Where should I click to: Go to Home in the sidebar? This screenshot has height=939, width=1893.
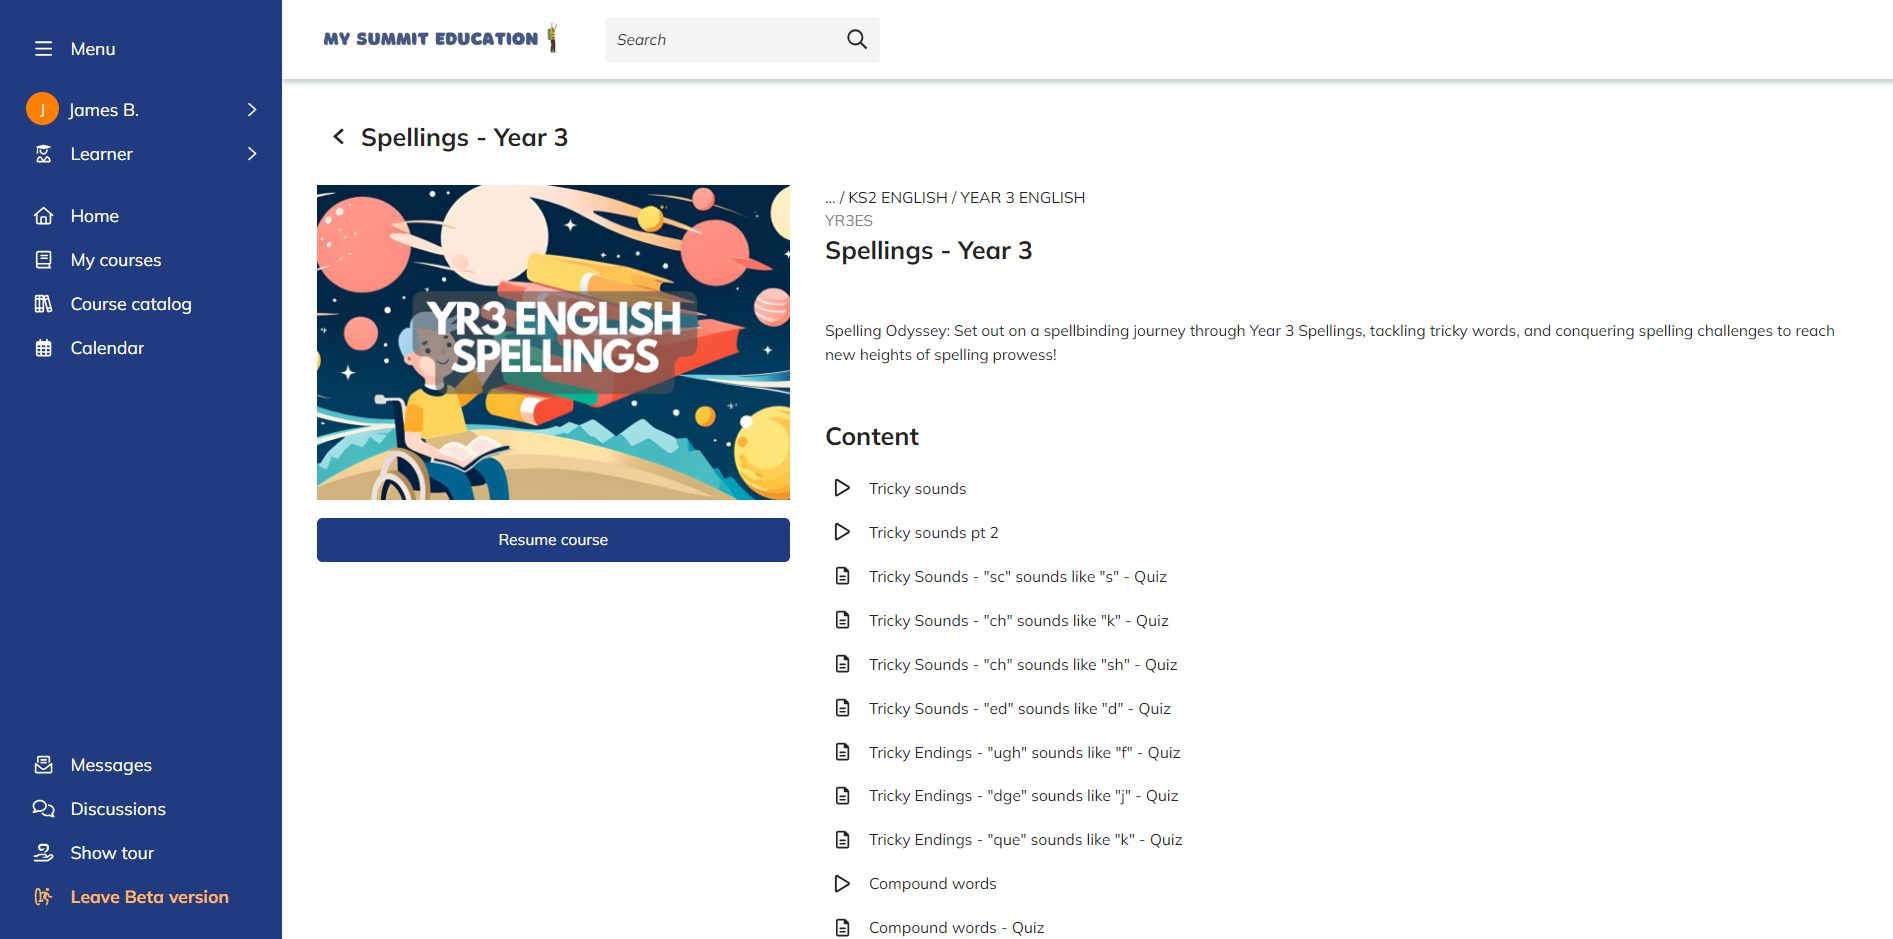point(95,216)
